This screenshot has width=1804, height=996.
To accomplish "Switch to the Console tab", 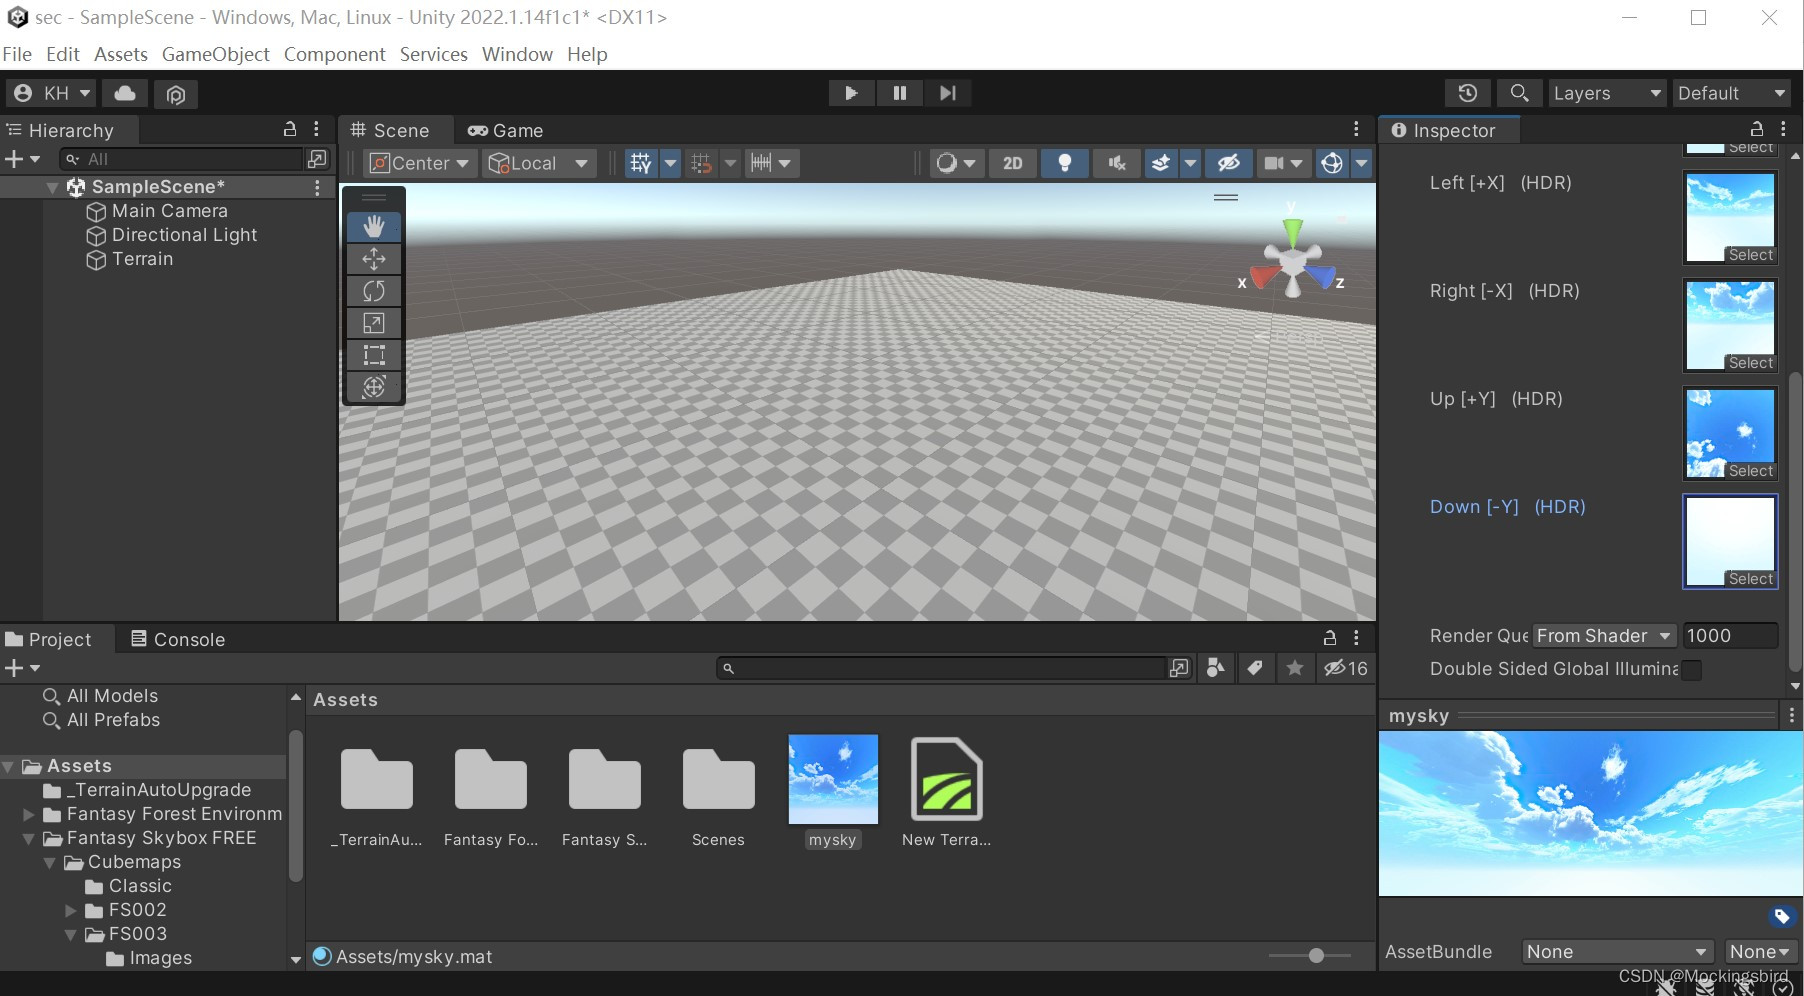I will tap(178, 639).
